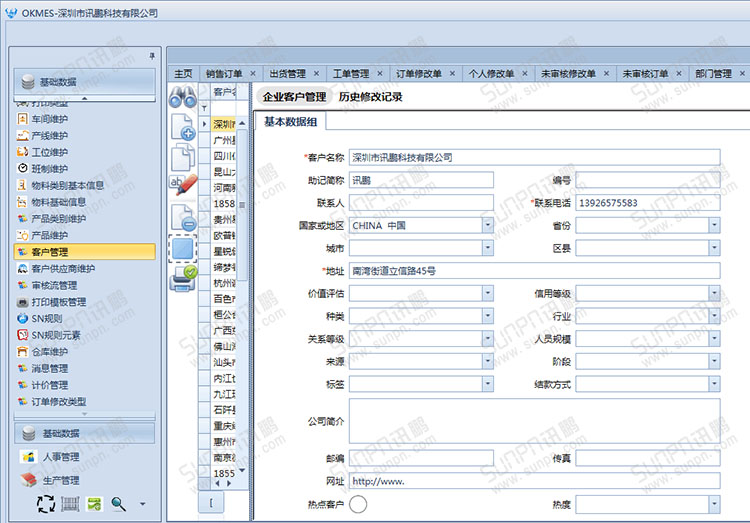This screenshot has width=750, height=523.
Task: Open 生产管理 section in sidebar
Action: [x=61, y=480]
